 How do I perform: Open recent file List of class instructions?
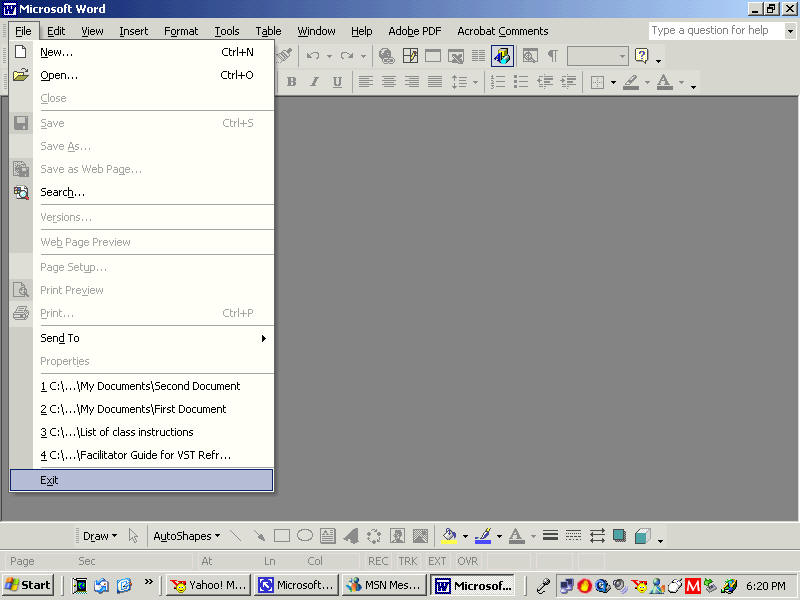(142, 432)
